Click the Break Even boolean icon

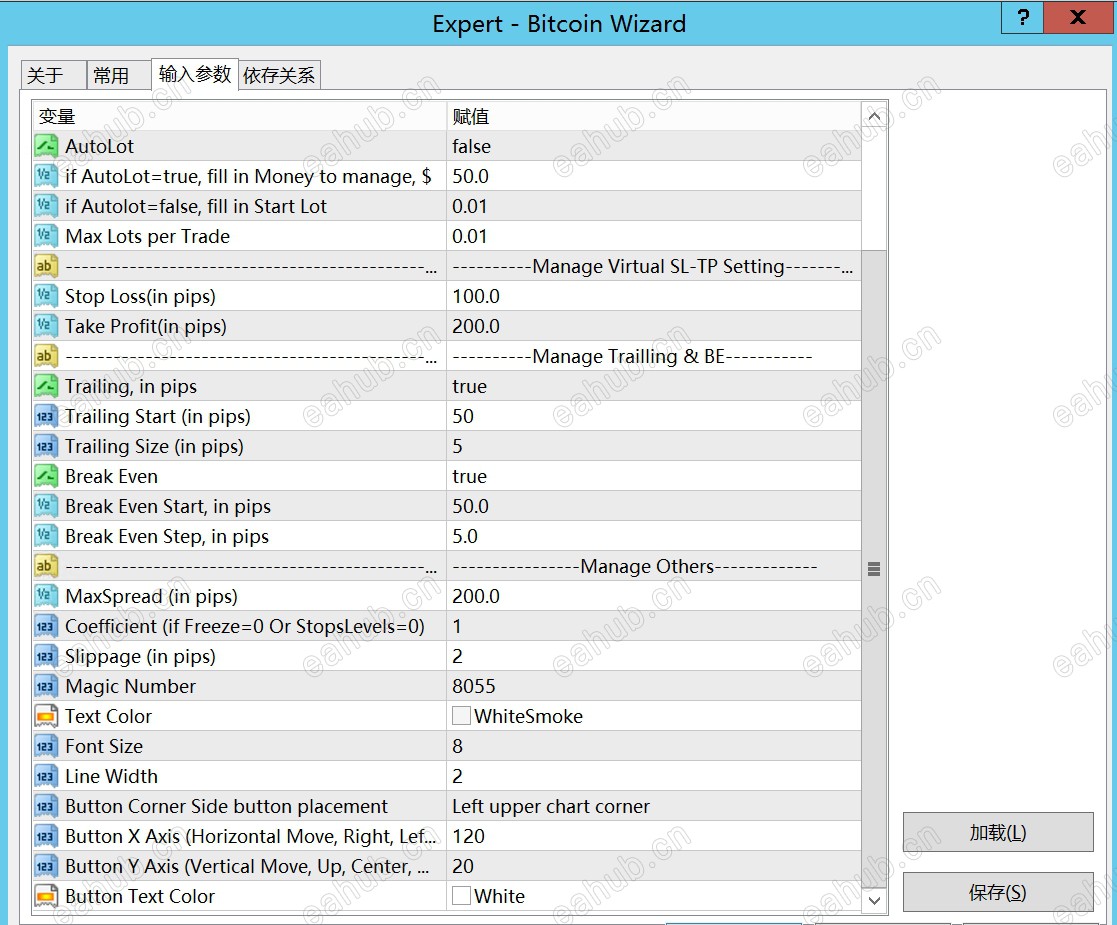point(46,476)
